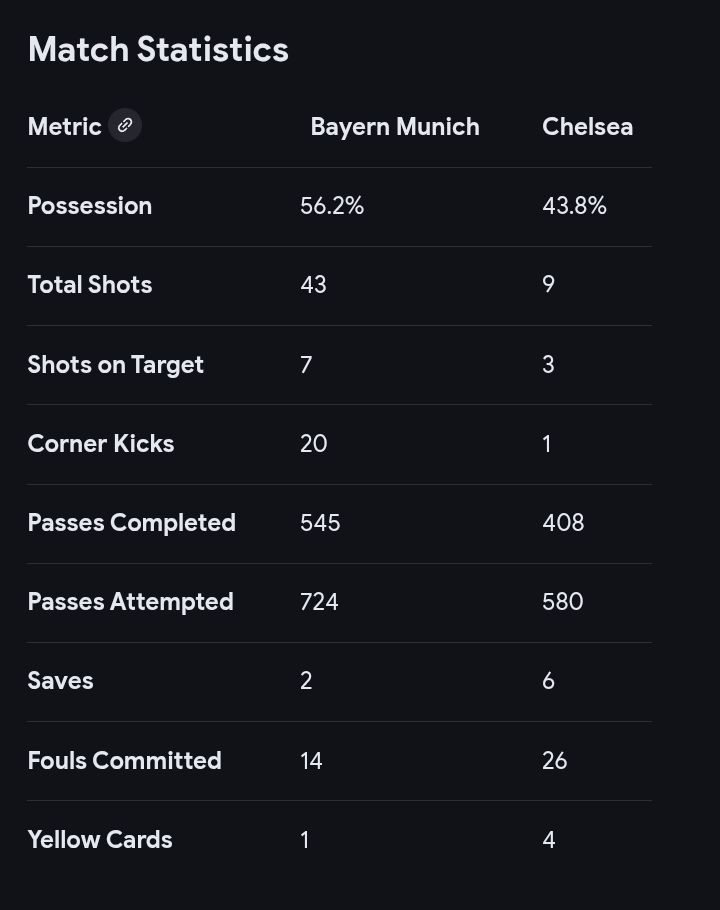Viewport: 720px width, 910px height.
Task: Click Chelsea possession value 43.8%
Action: 574,206
